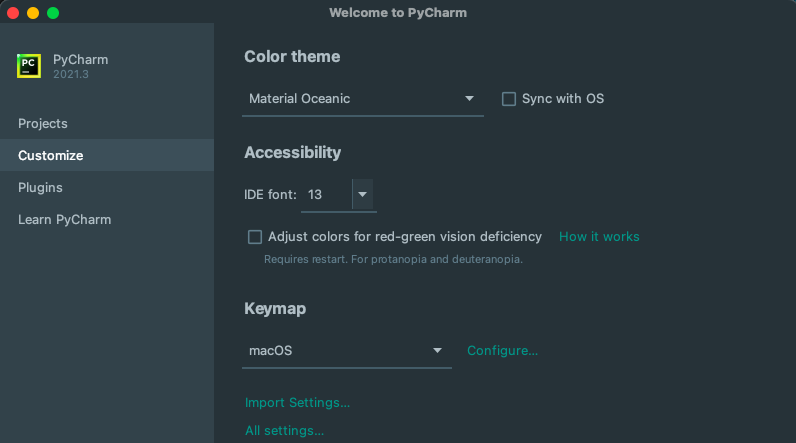Open the Projects section
The image size is (796, 443).
tap(43, 124)
